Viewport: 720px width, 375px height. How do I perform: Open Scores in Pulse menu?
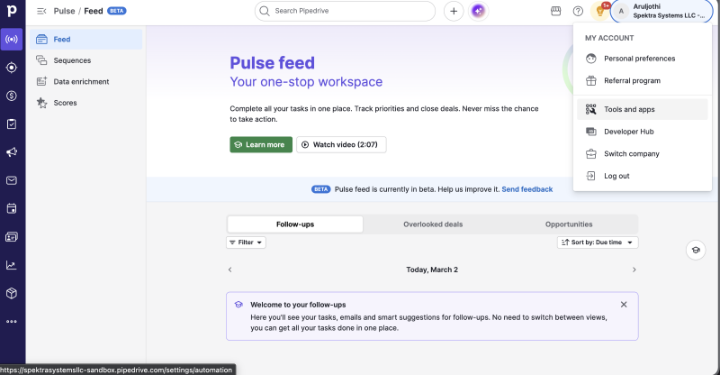86,103
